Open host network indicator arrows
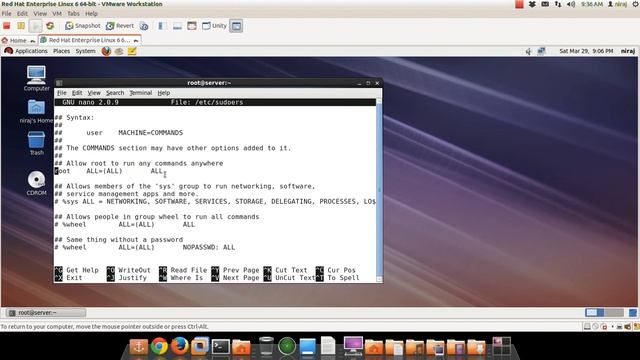Image resolution: width=640 pixels, height=360 pixels. [x=558, y=4]
